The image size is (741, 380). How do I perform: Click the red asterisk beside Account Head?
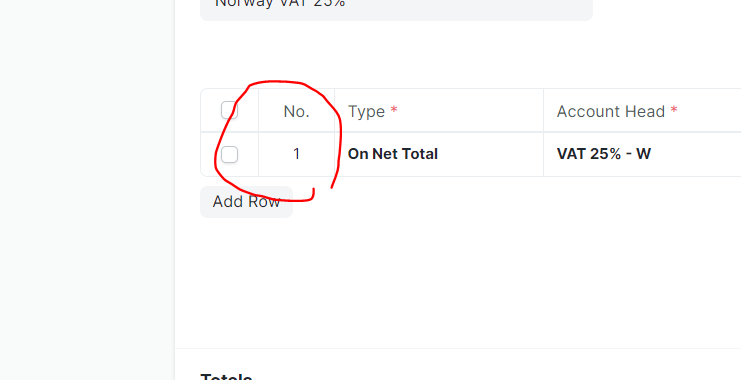674,111
